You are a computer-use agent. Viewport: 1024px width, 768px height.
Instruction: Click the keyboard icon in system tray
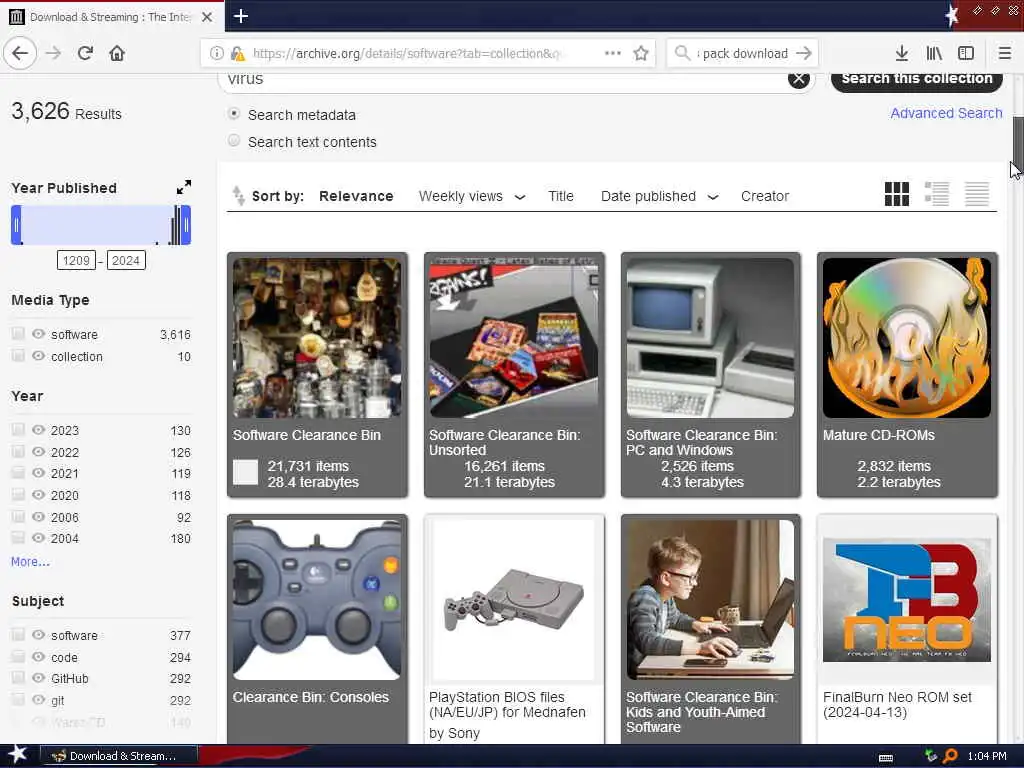coord(886,757)
